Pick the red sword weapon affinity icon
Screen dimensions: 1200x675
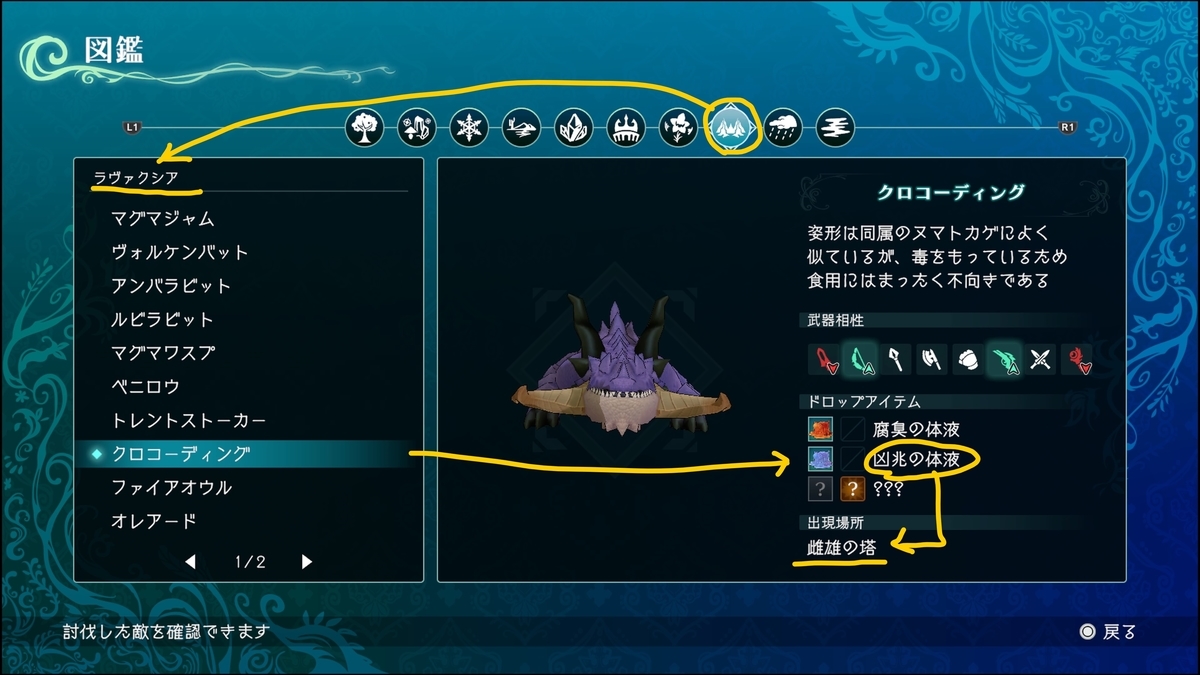825,359
